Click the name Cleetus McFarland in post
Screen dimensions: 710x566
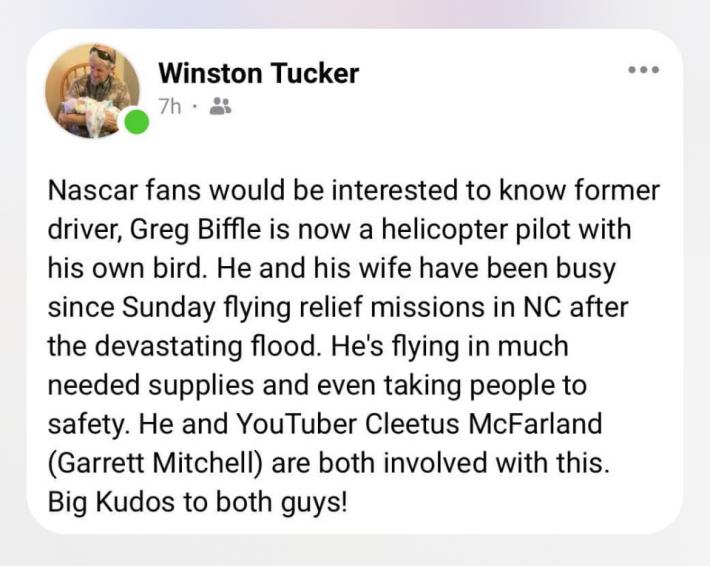tap(483, 424)
